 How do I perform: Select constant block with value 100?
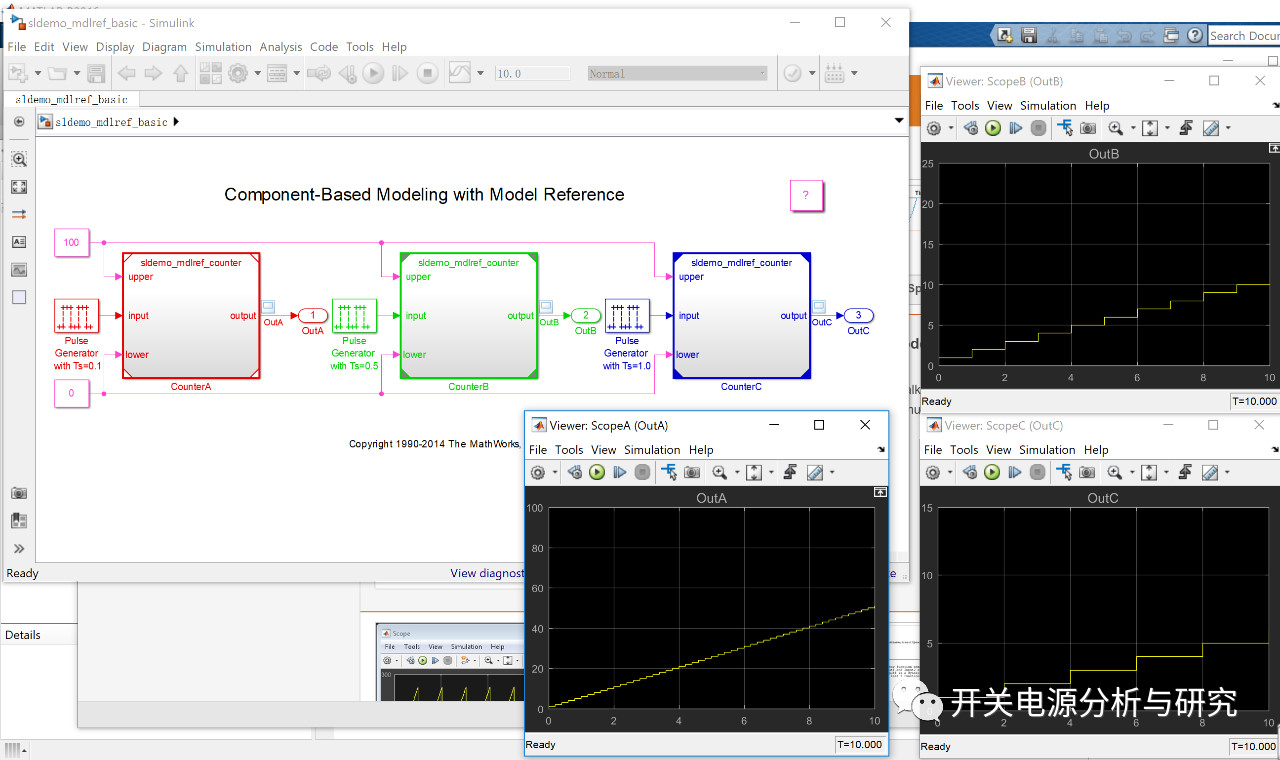tap(71, 242)
